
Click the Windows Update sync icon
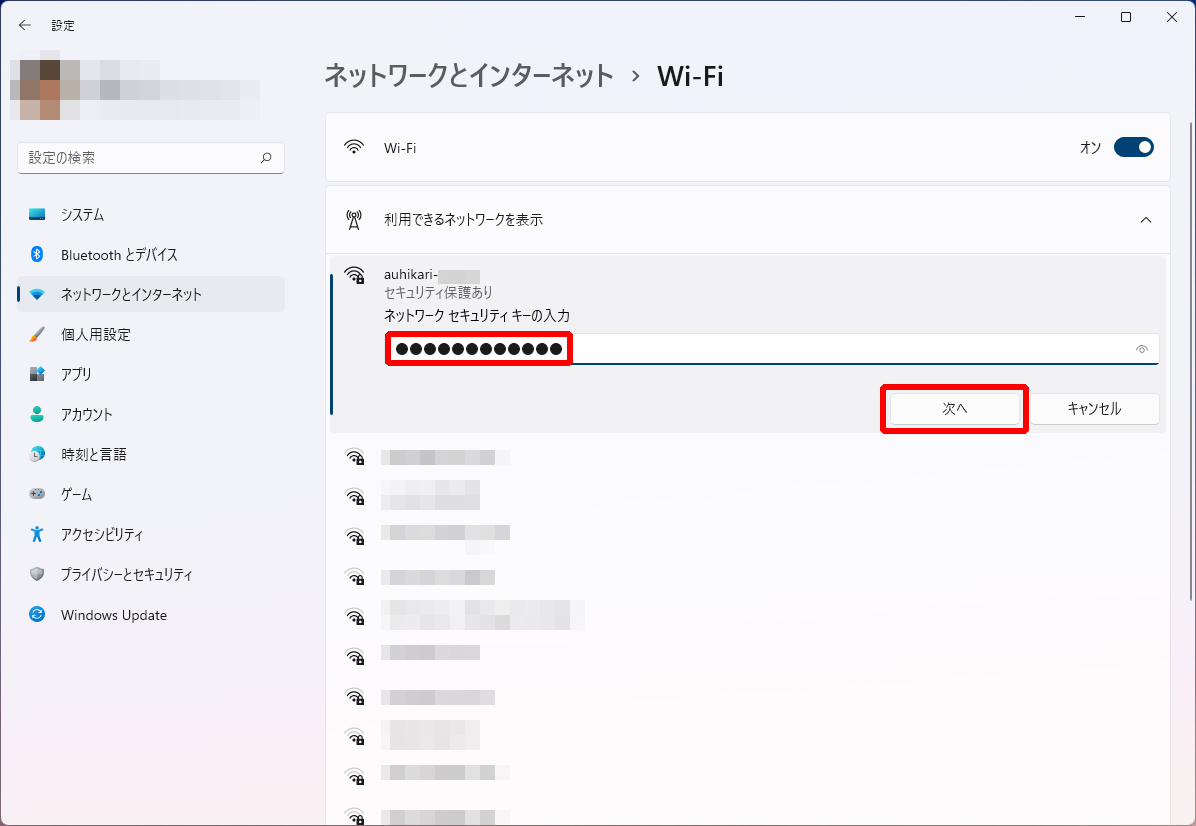pyautogui.click(x=37, y=615)
